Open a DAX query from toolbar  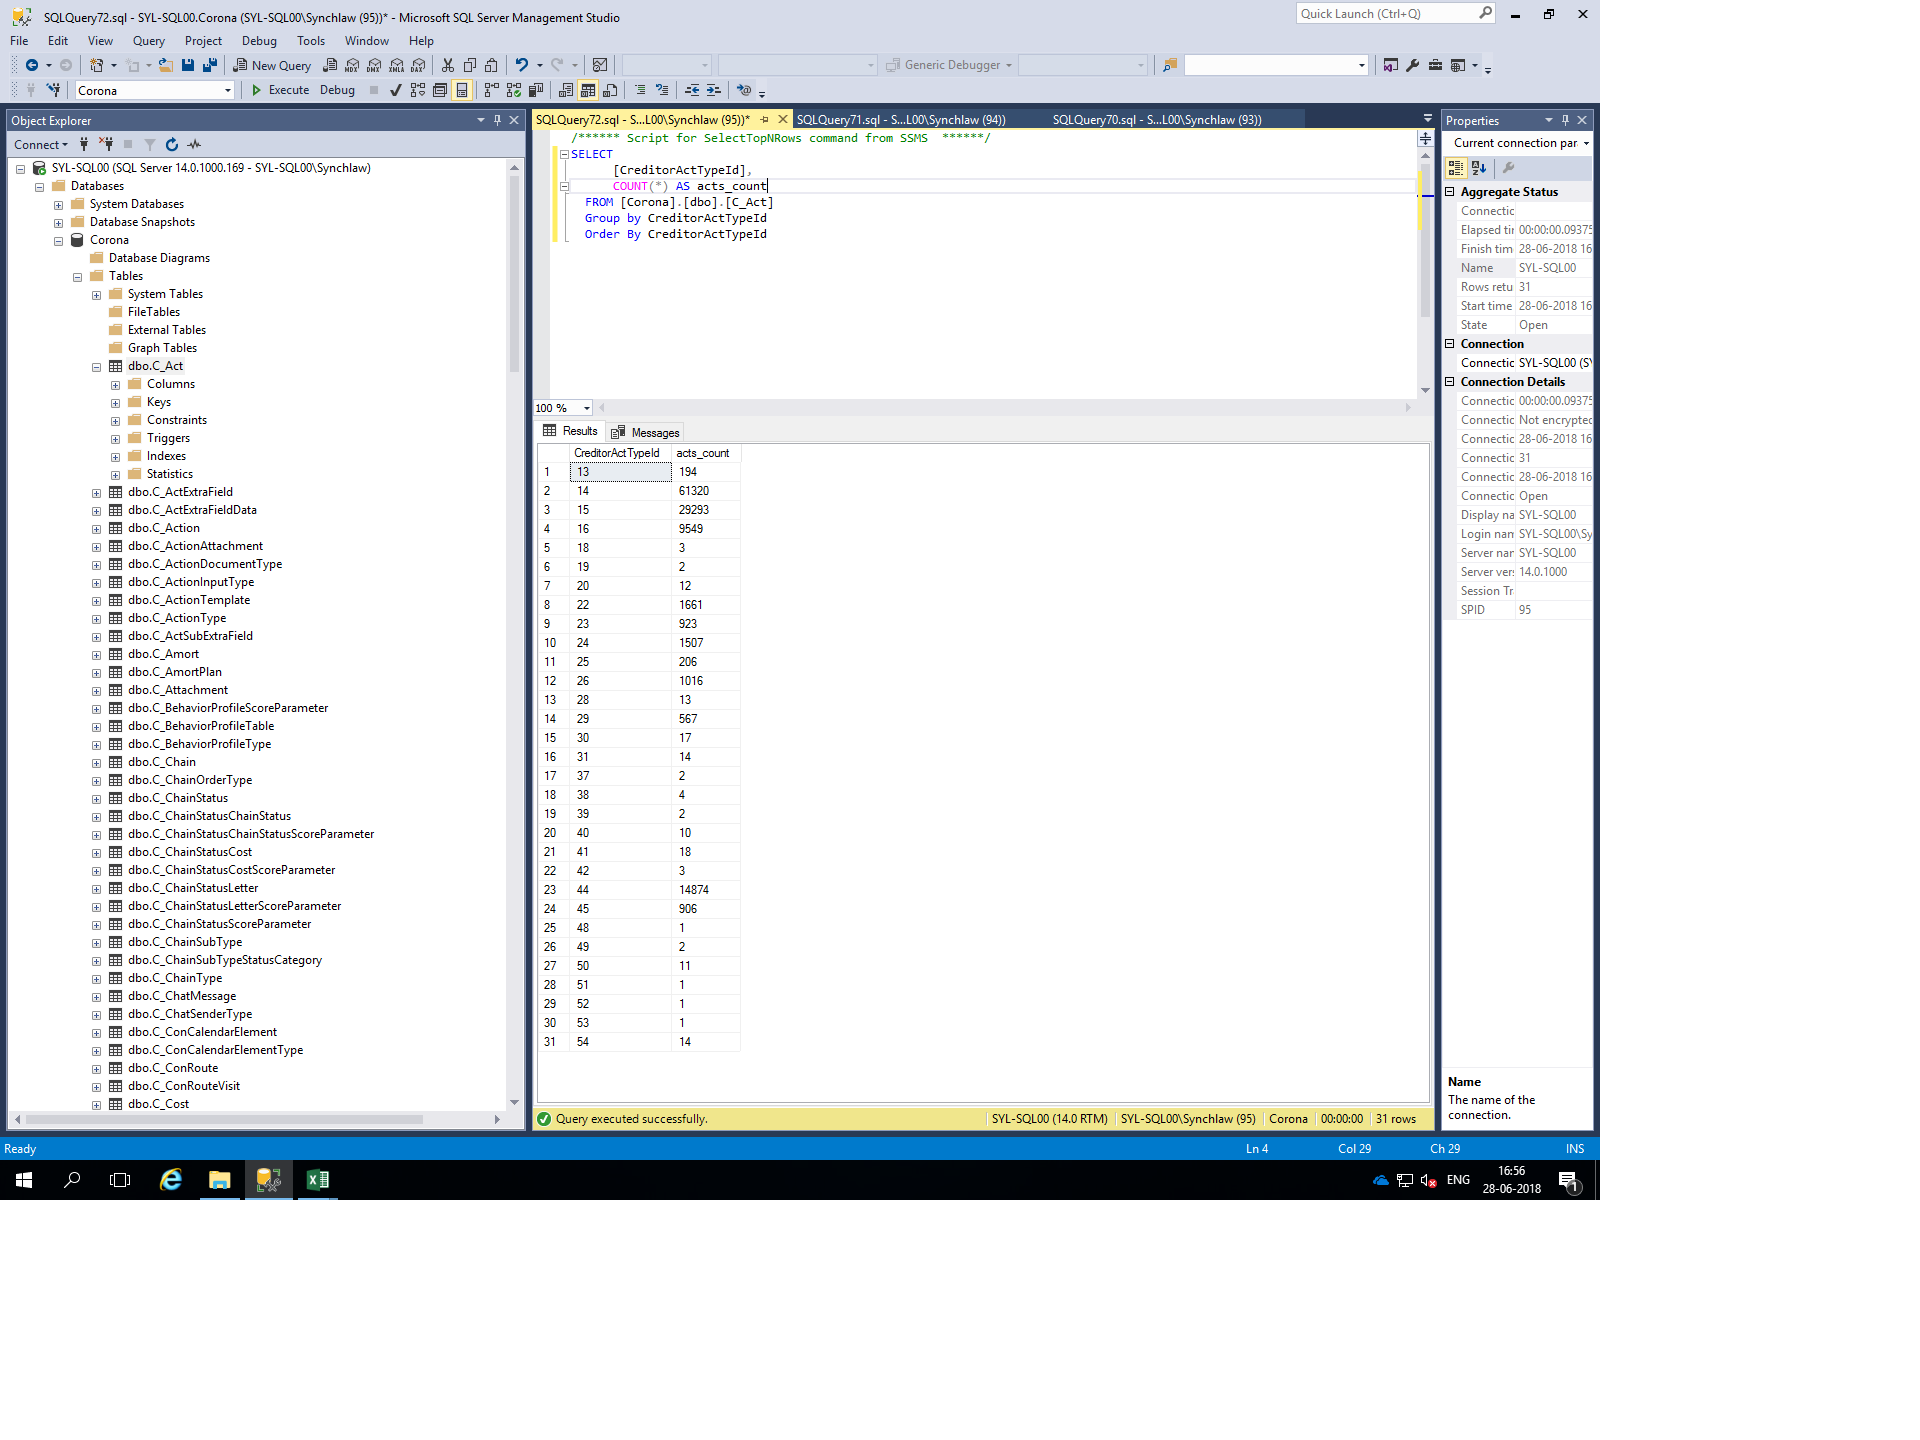(418, 65)
